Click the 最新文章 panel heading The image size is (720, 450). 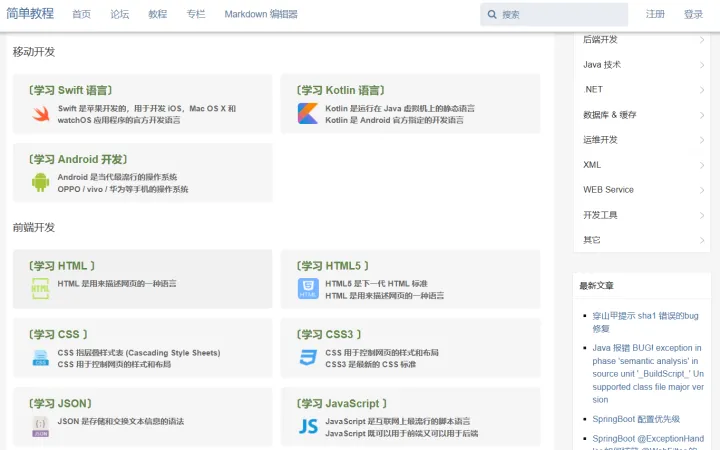(x=596, y=286)
